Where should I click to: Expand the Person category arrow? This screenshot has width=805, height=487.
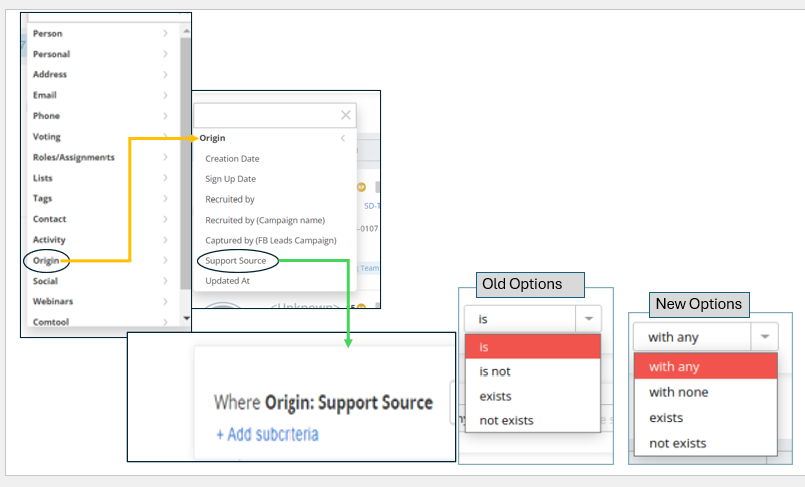[x=165, y=34]
